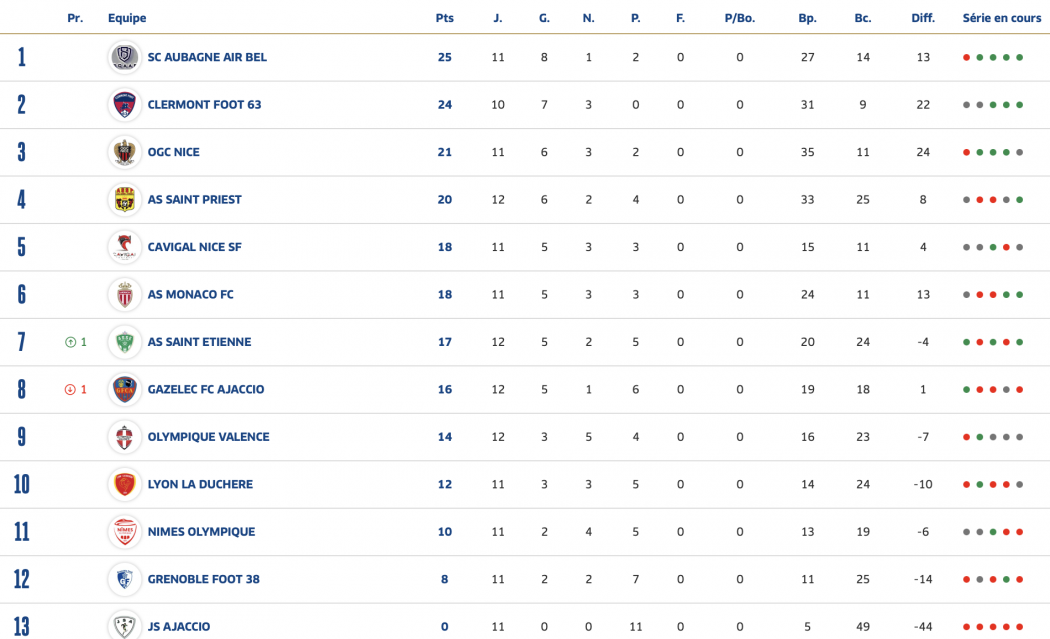Image resolution: width=1050 pixels, height=639 pixels.
Task: Click the Equipe column header
Action: click(127, 18)
